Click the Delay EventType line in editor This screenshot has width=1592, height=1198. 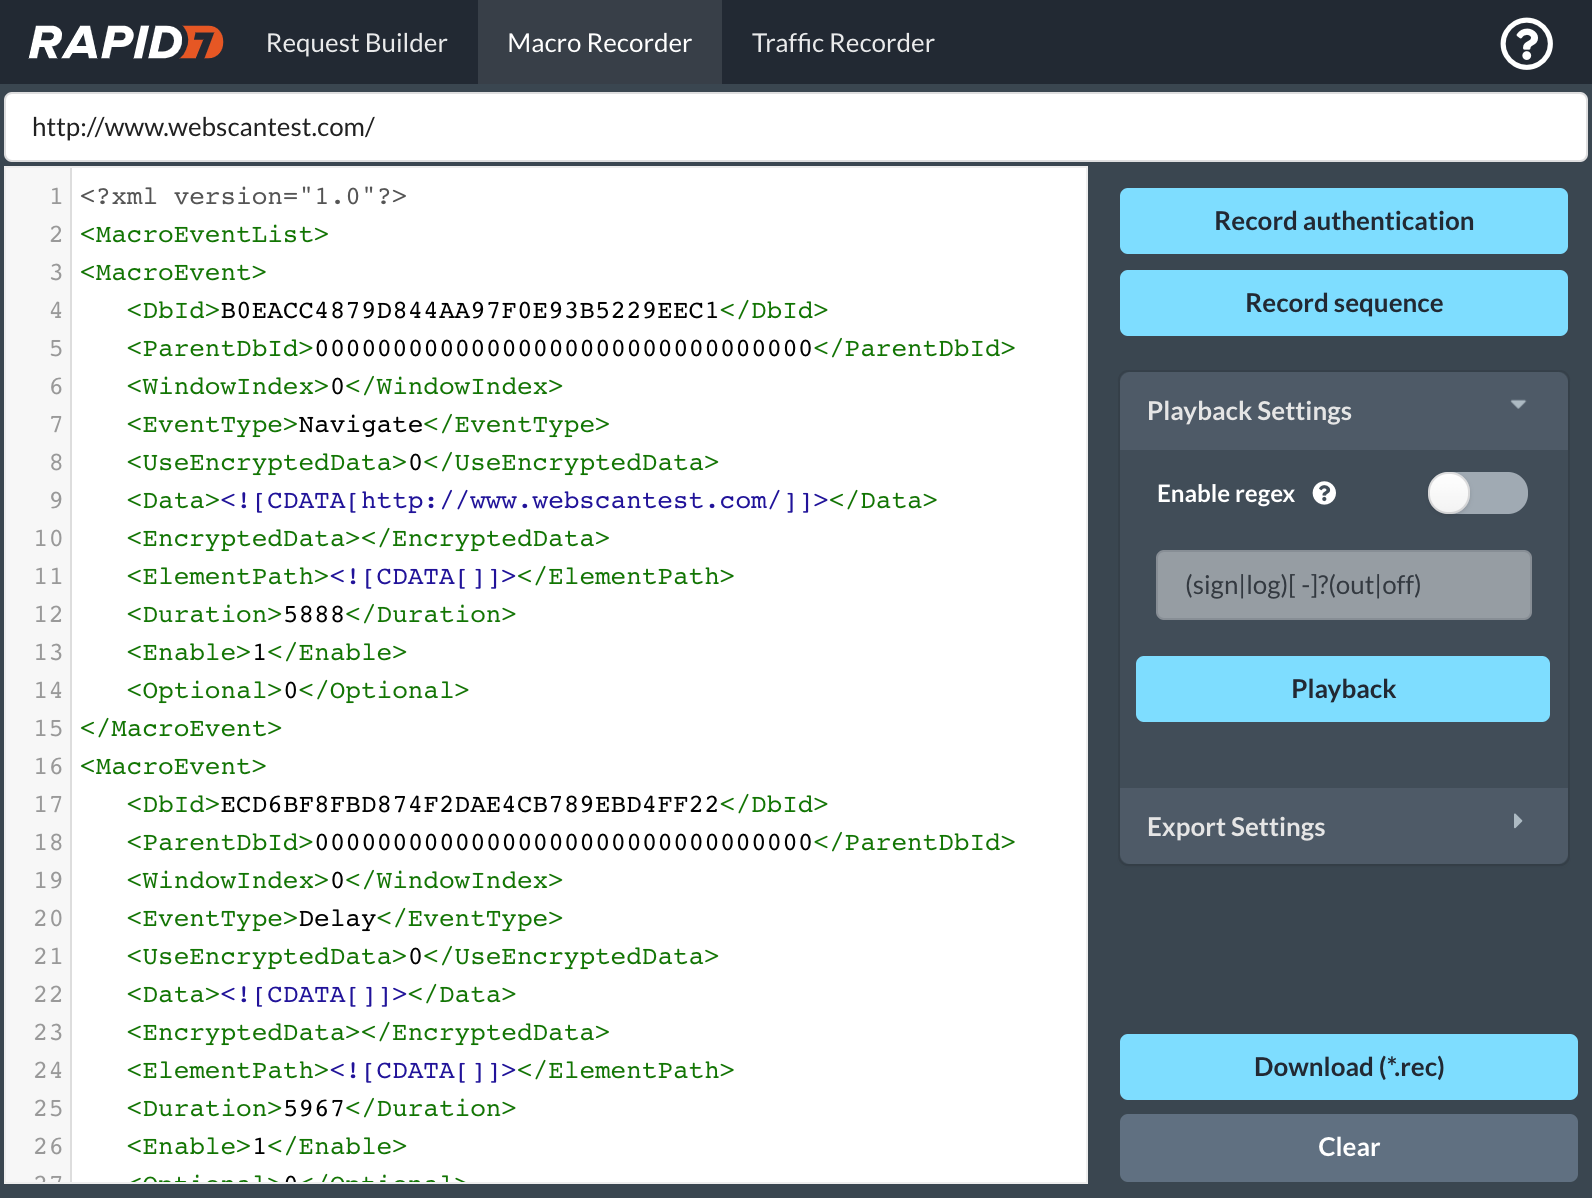[344, 919]
